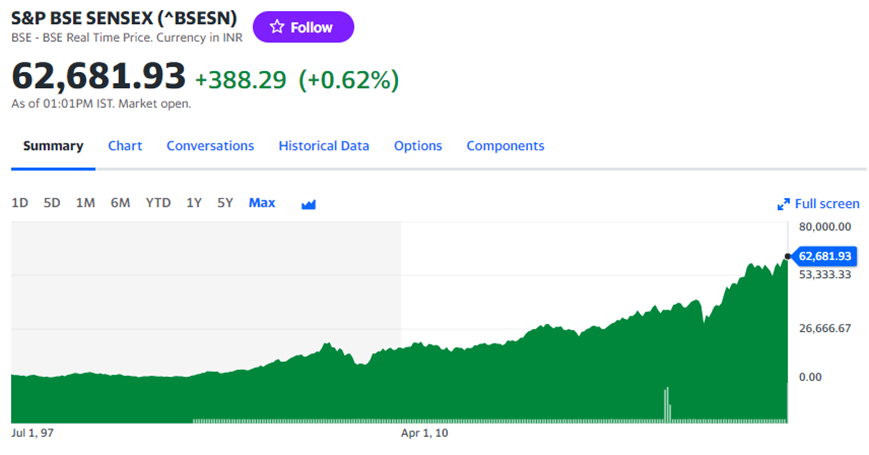Click the +388.29 change value
Screen dimensions: 869x455
[241, 80]
